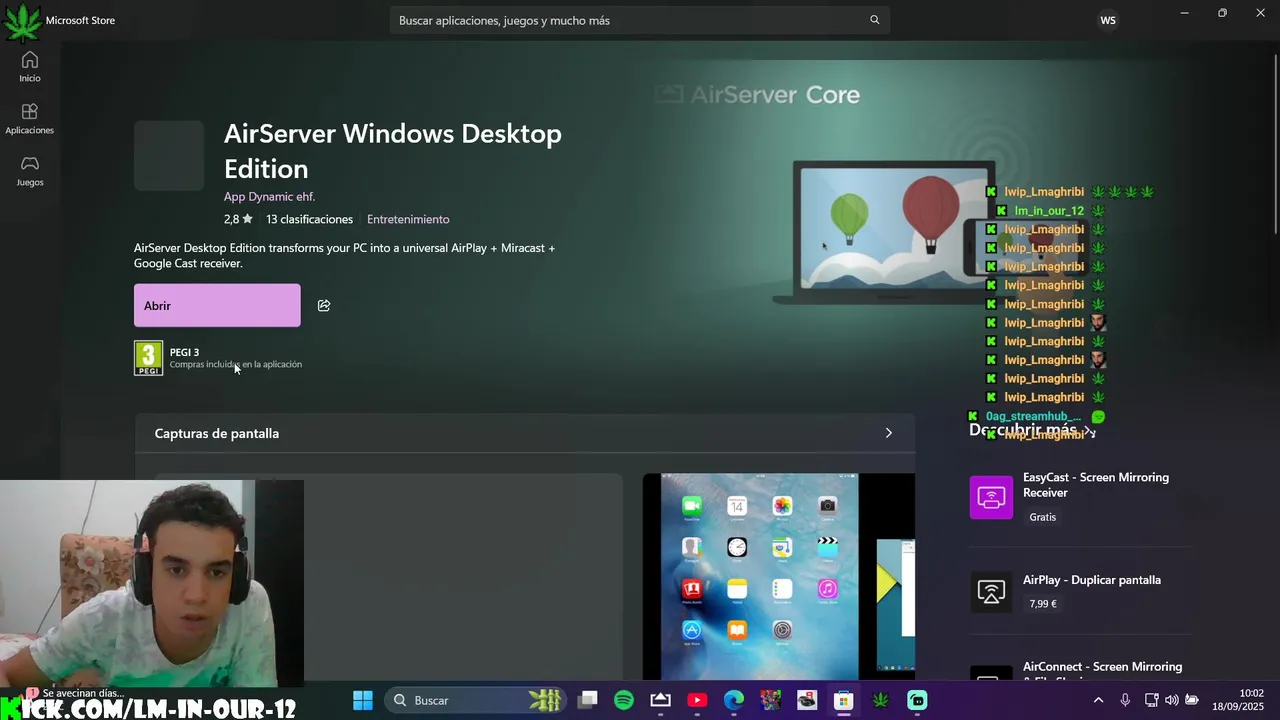Image resolution: width=1280 pixels, height=720 pixels.
Task: Show hidden system tray icons
Action: click(1098, 700)
